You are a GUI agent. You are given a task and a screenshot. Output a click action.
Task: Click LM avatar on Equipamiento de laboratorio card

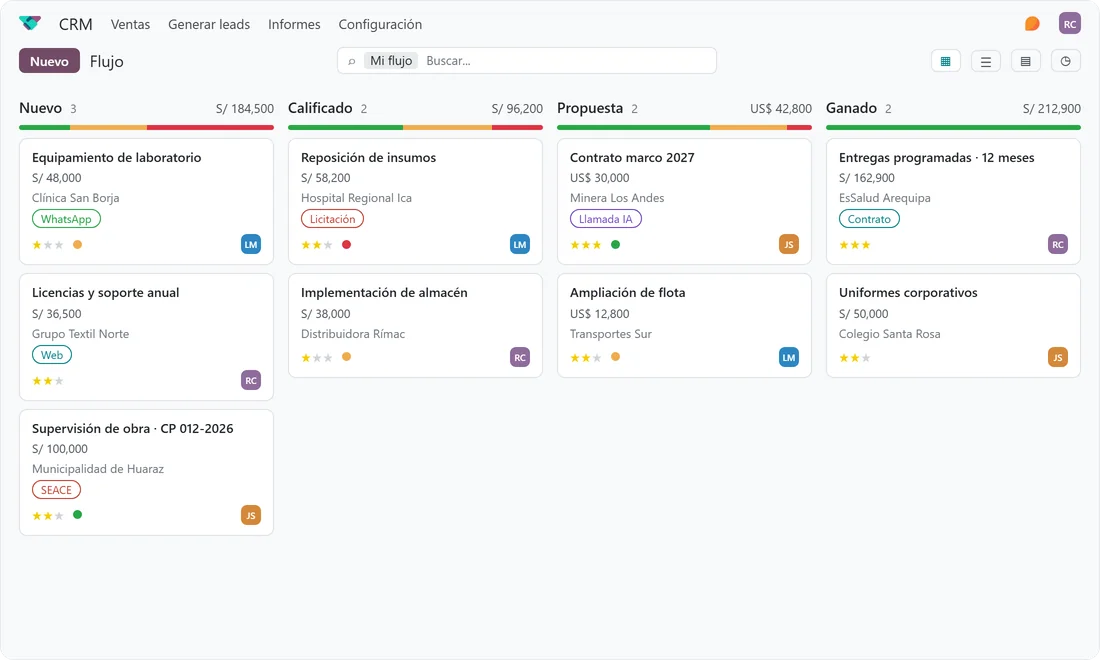tap(250, 244)
